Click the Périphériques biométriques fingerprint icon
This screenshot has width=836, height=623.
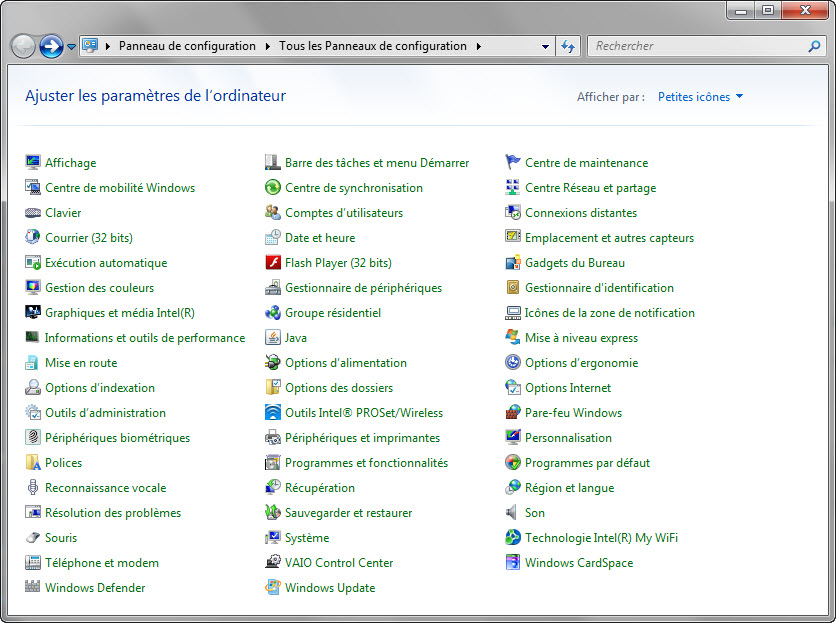(x=33, y=437)
